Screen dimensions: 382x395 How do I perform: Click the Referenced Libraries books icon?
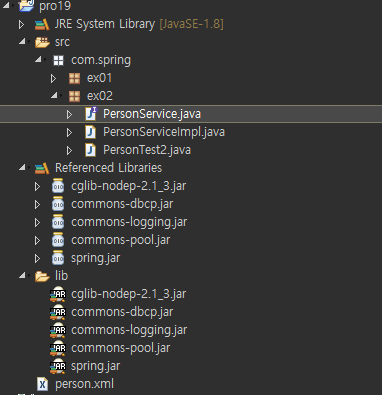click(42, 168)
